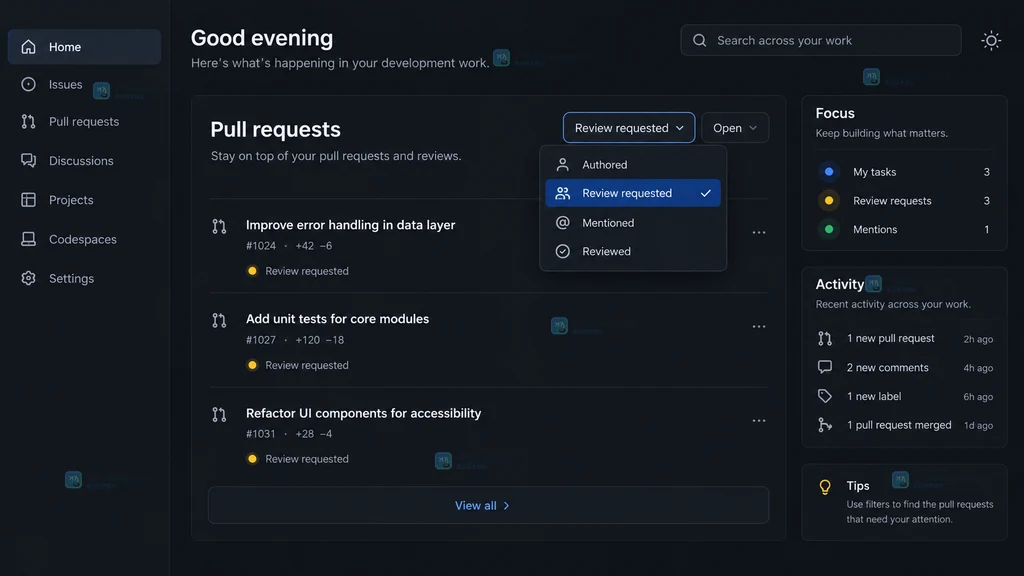Click the Issues circle-dot icon

click(28, 84)
